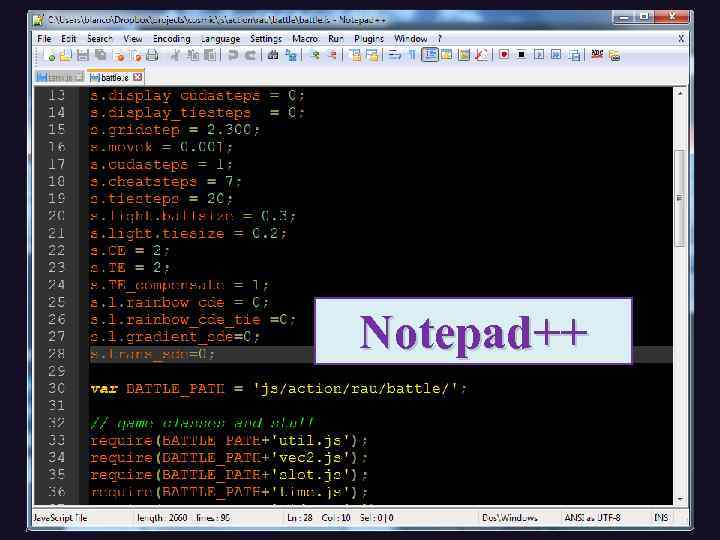The width and height of the screenshot is (720, 540).
Task: Click the ABC spell check icon
Action: 597,55
